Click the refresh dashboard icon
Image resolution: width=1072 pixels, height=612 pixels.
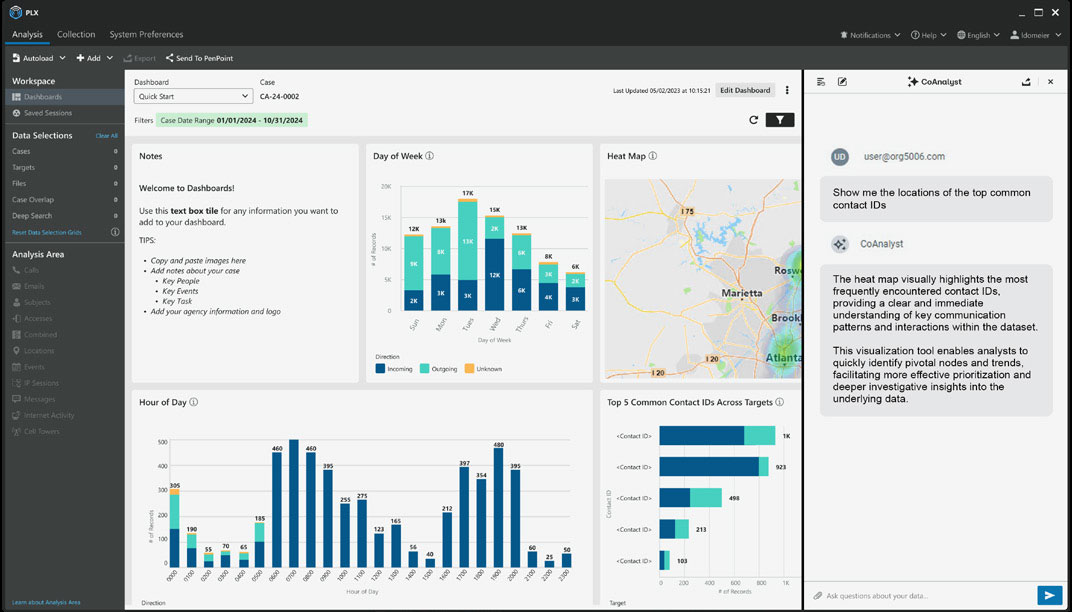pos(753,120)
